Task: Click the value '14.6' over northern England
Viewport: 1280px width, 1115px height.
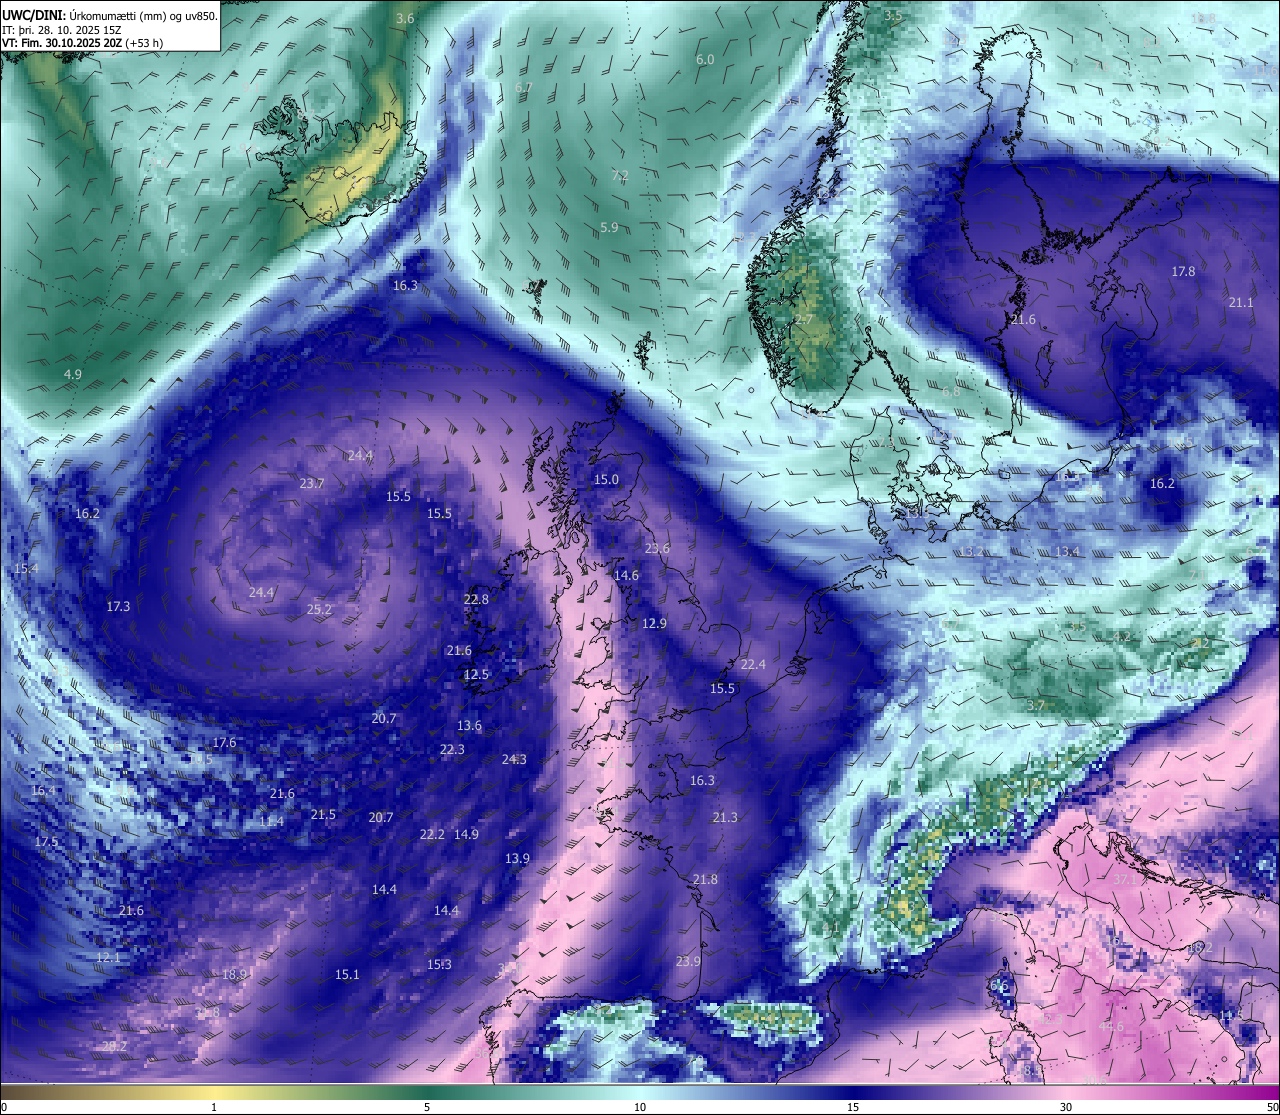Action: 626,575
